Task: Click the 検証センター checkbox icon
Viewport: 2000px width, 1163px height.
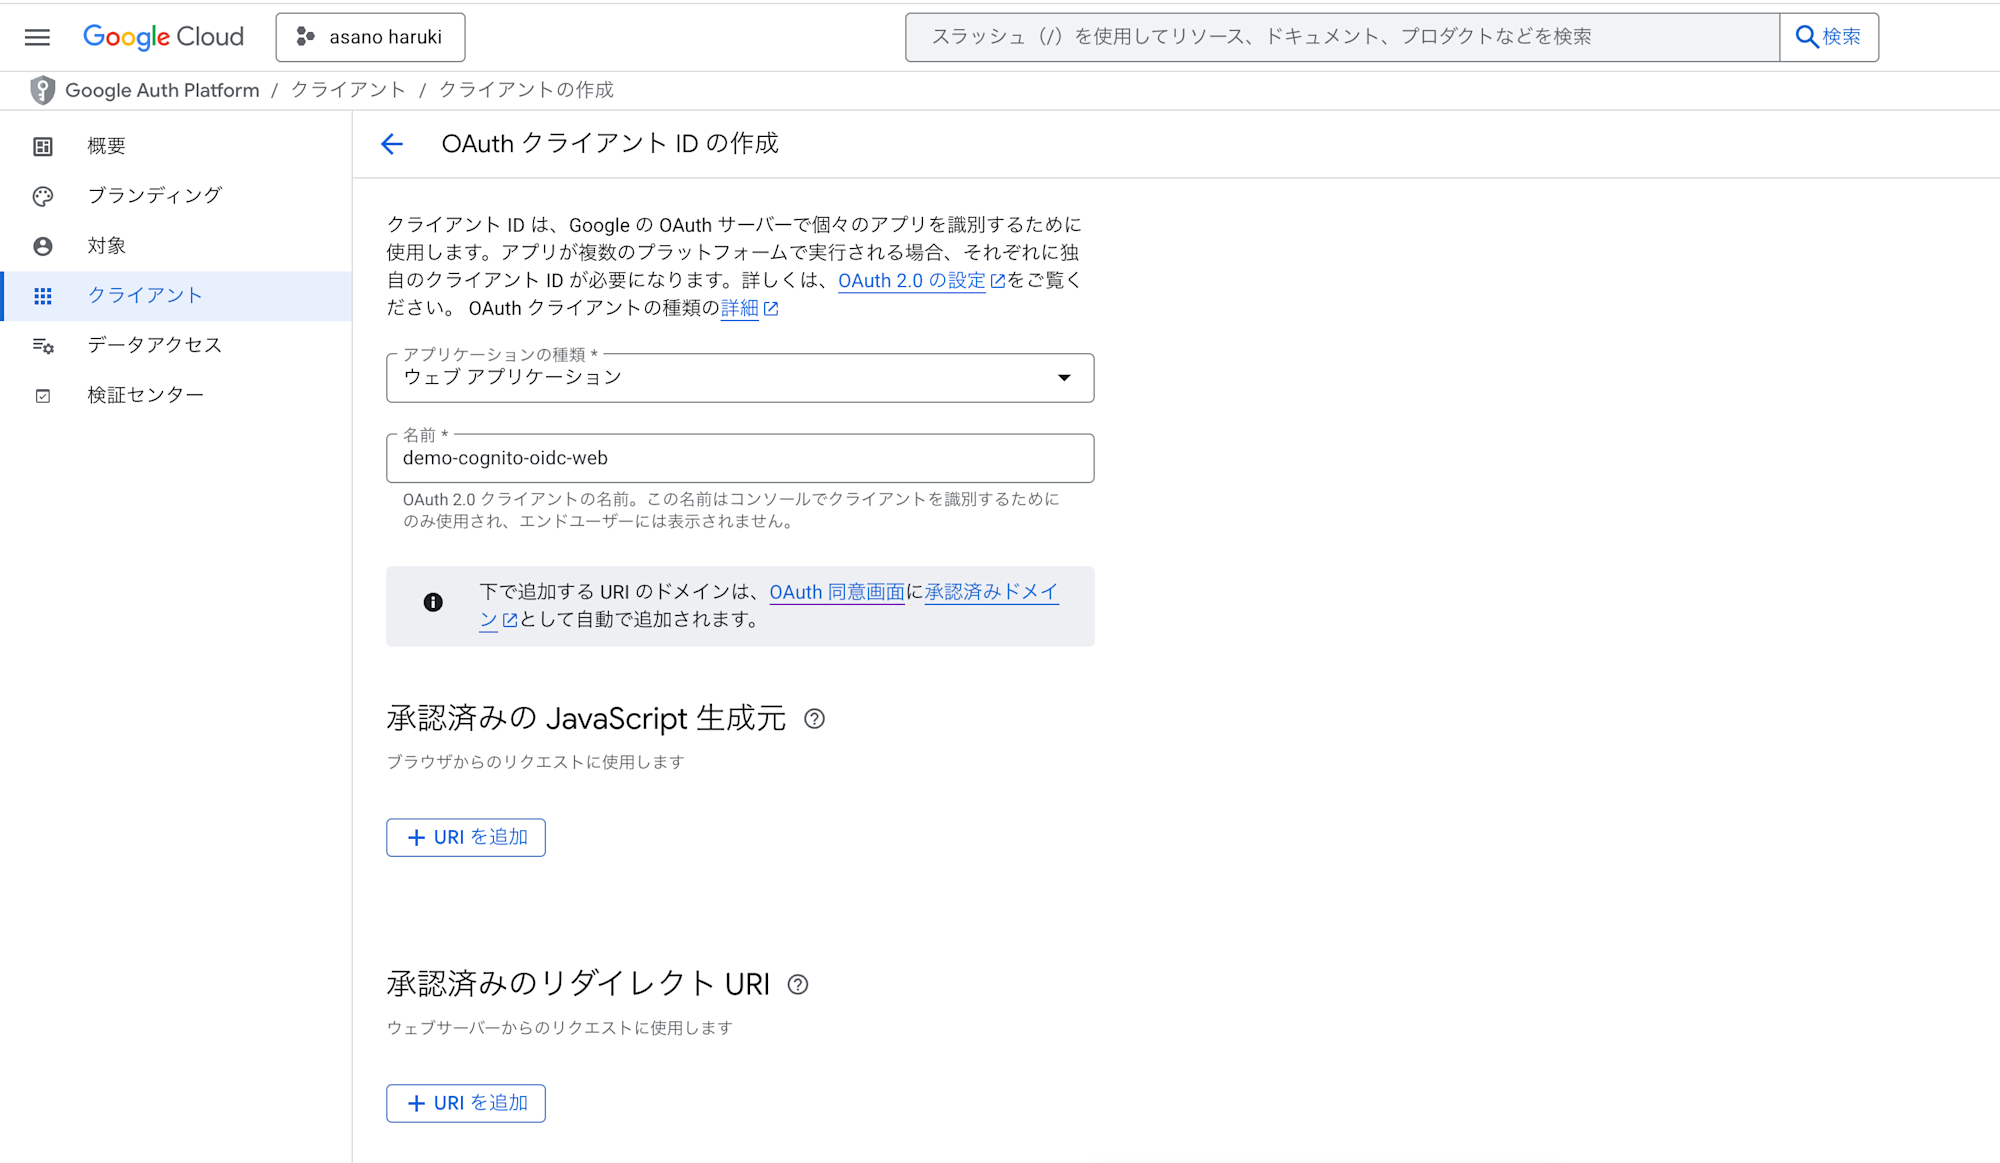Action: (43, 396)
